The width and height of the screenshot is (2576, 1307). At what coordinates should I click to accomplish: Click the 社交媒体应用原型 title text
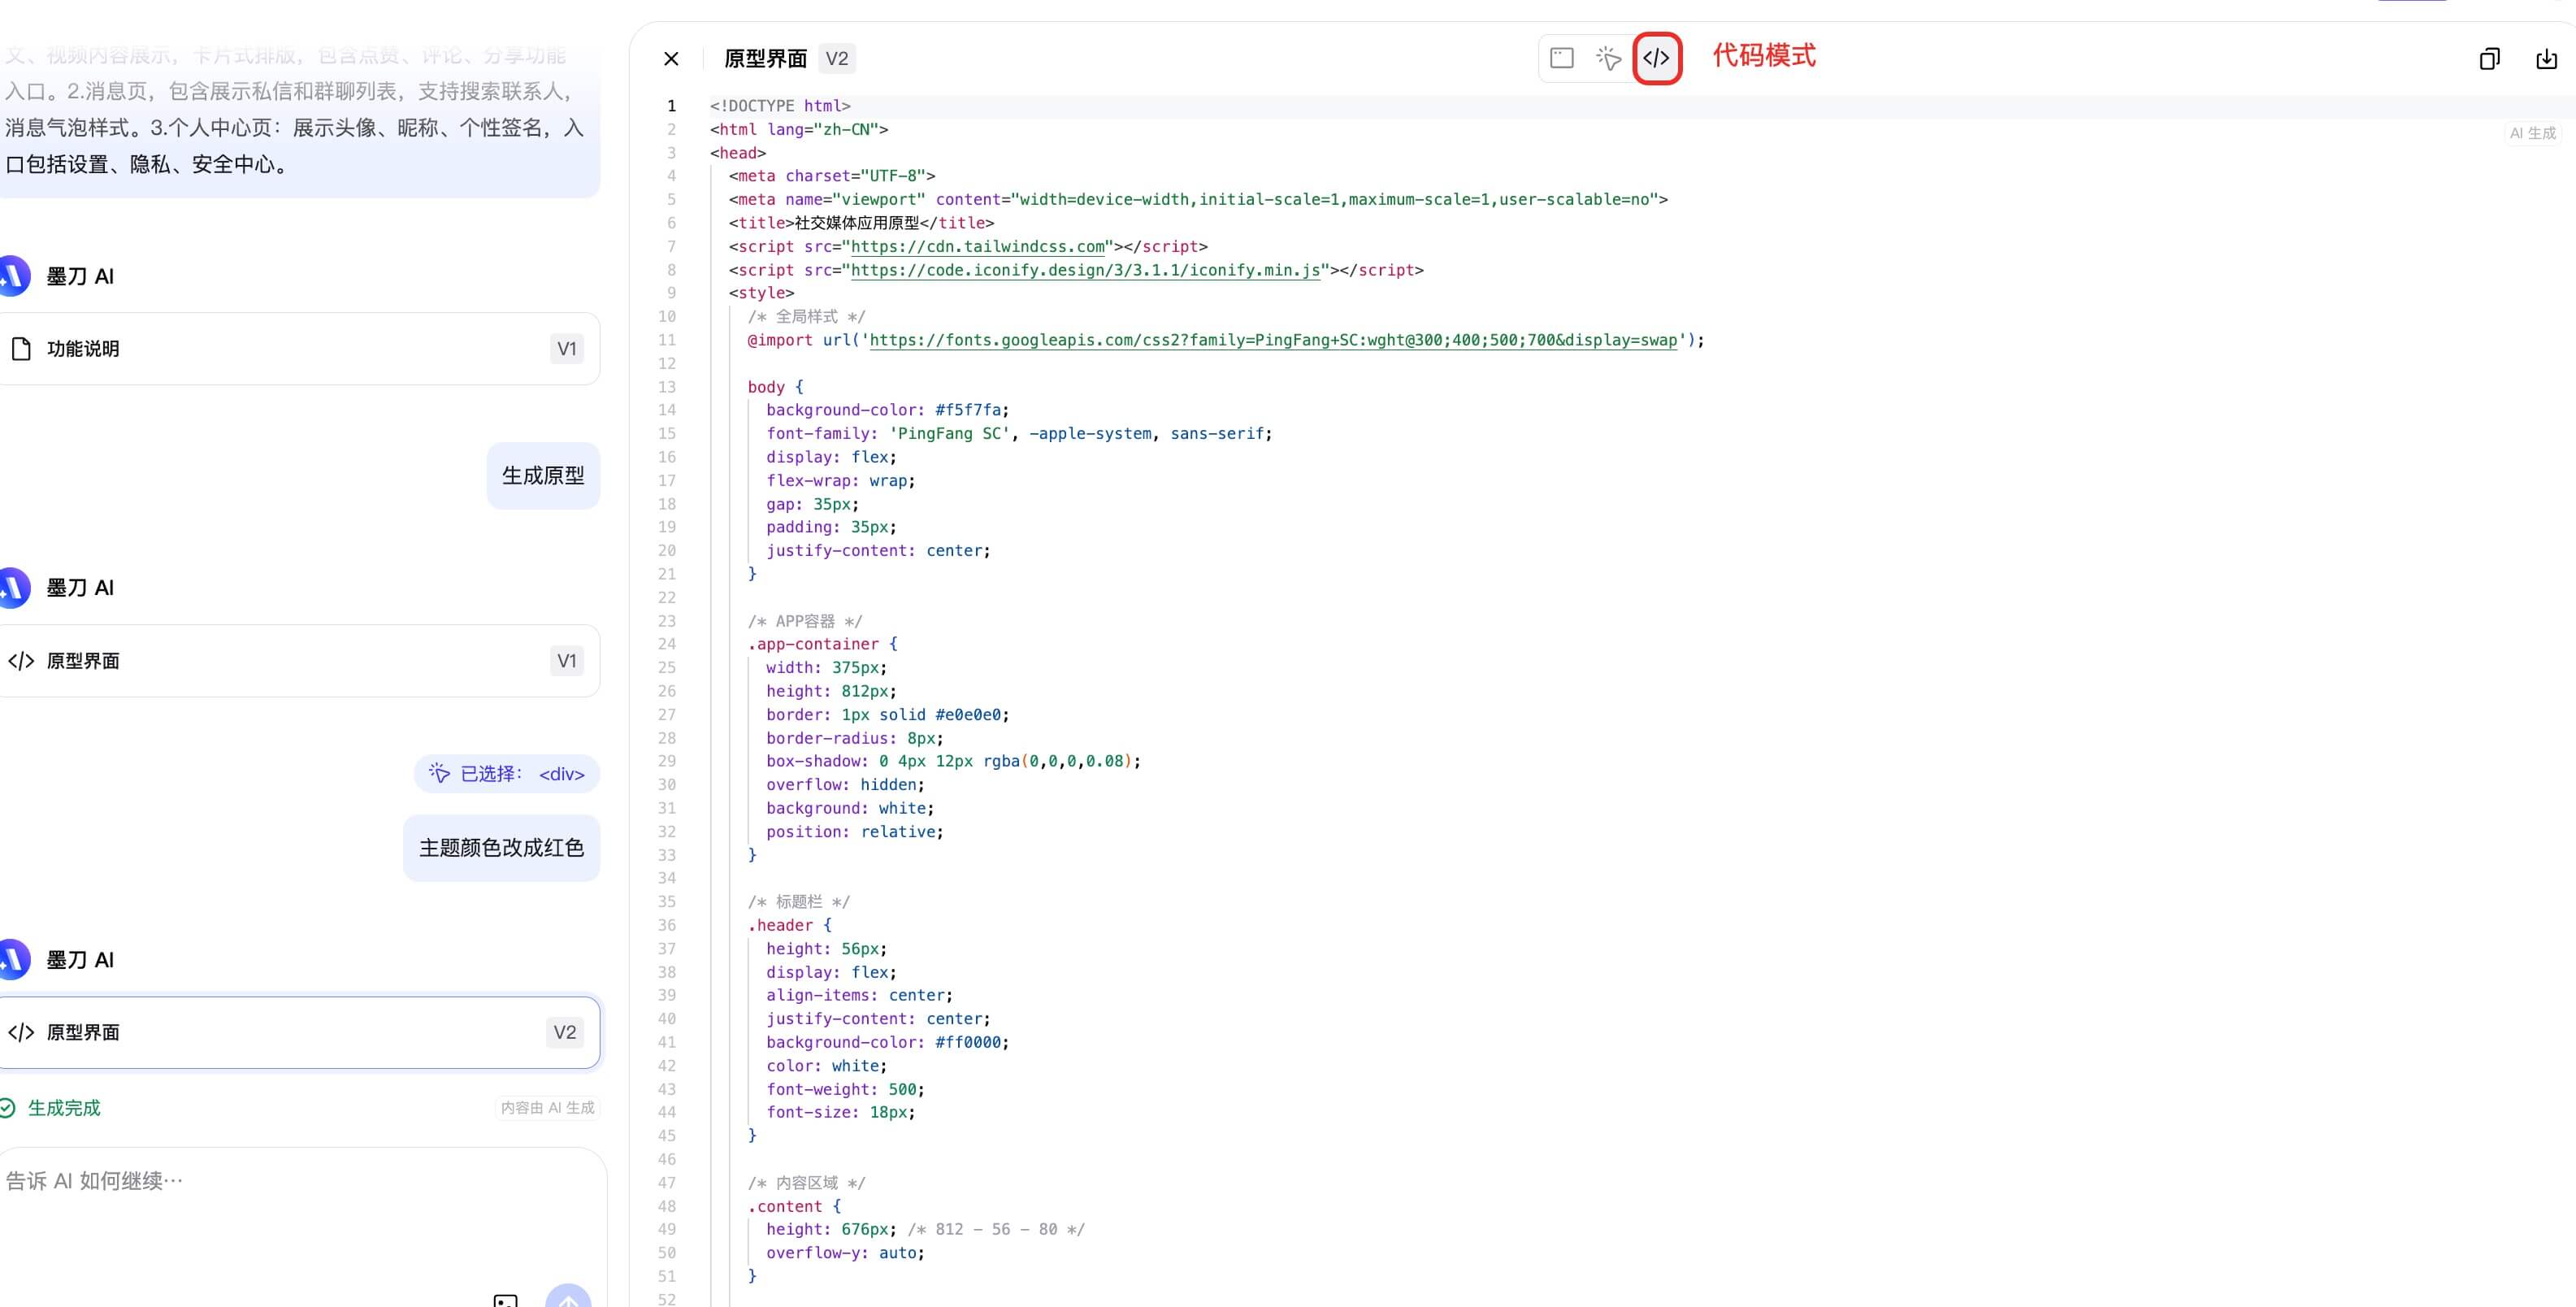[857, 223]
